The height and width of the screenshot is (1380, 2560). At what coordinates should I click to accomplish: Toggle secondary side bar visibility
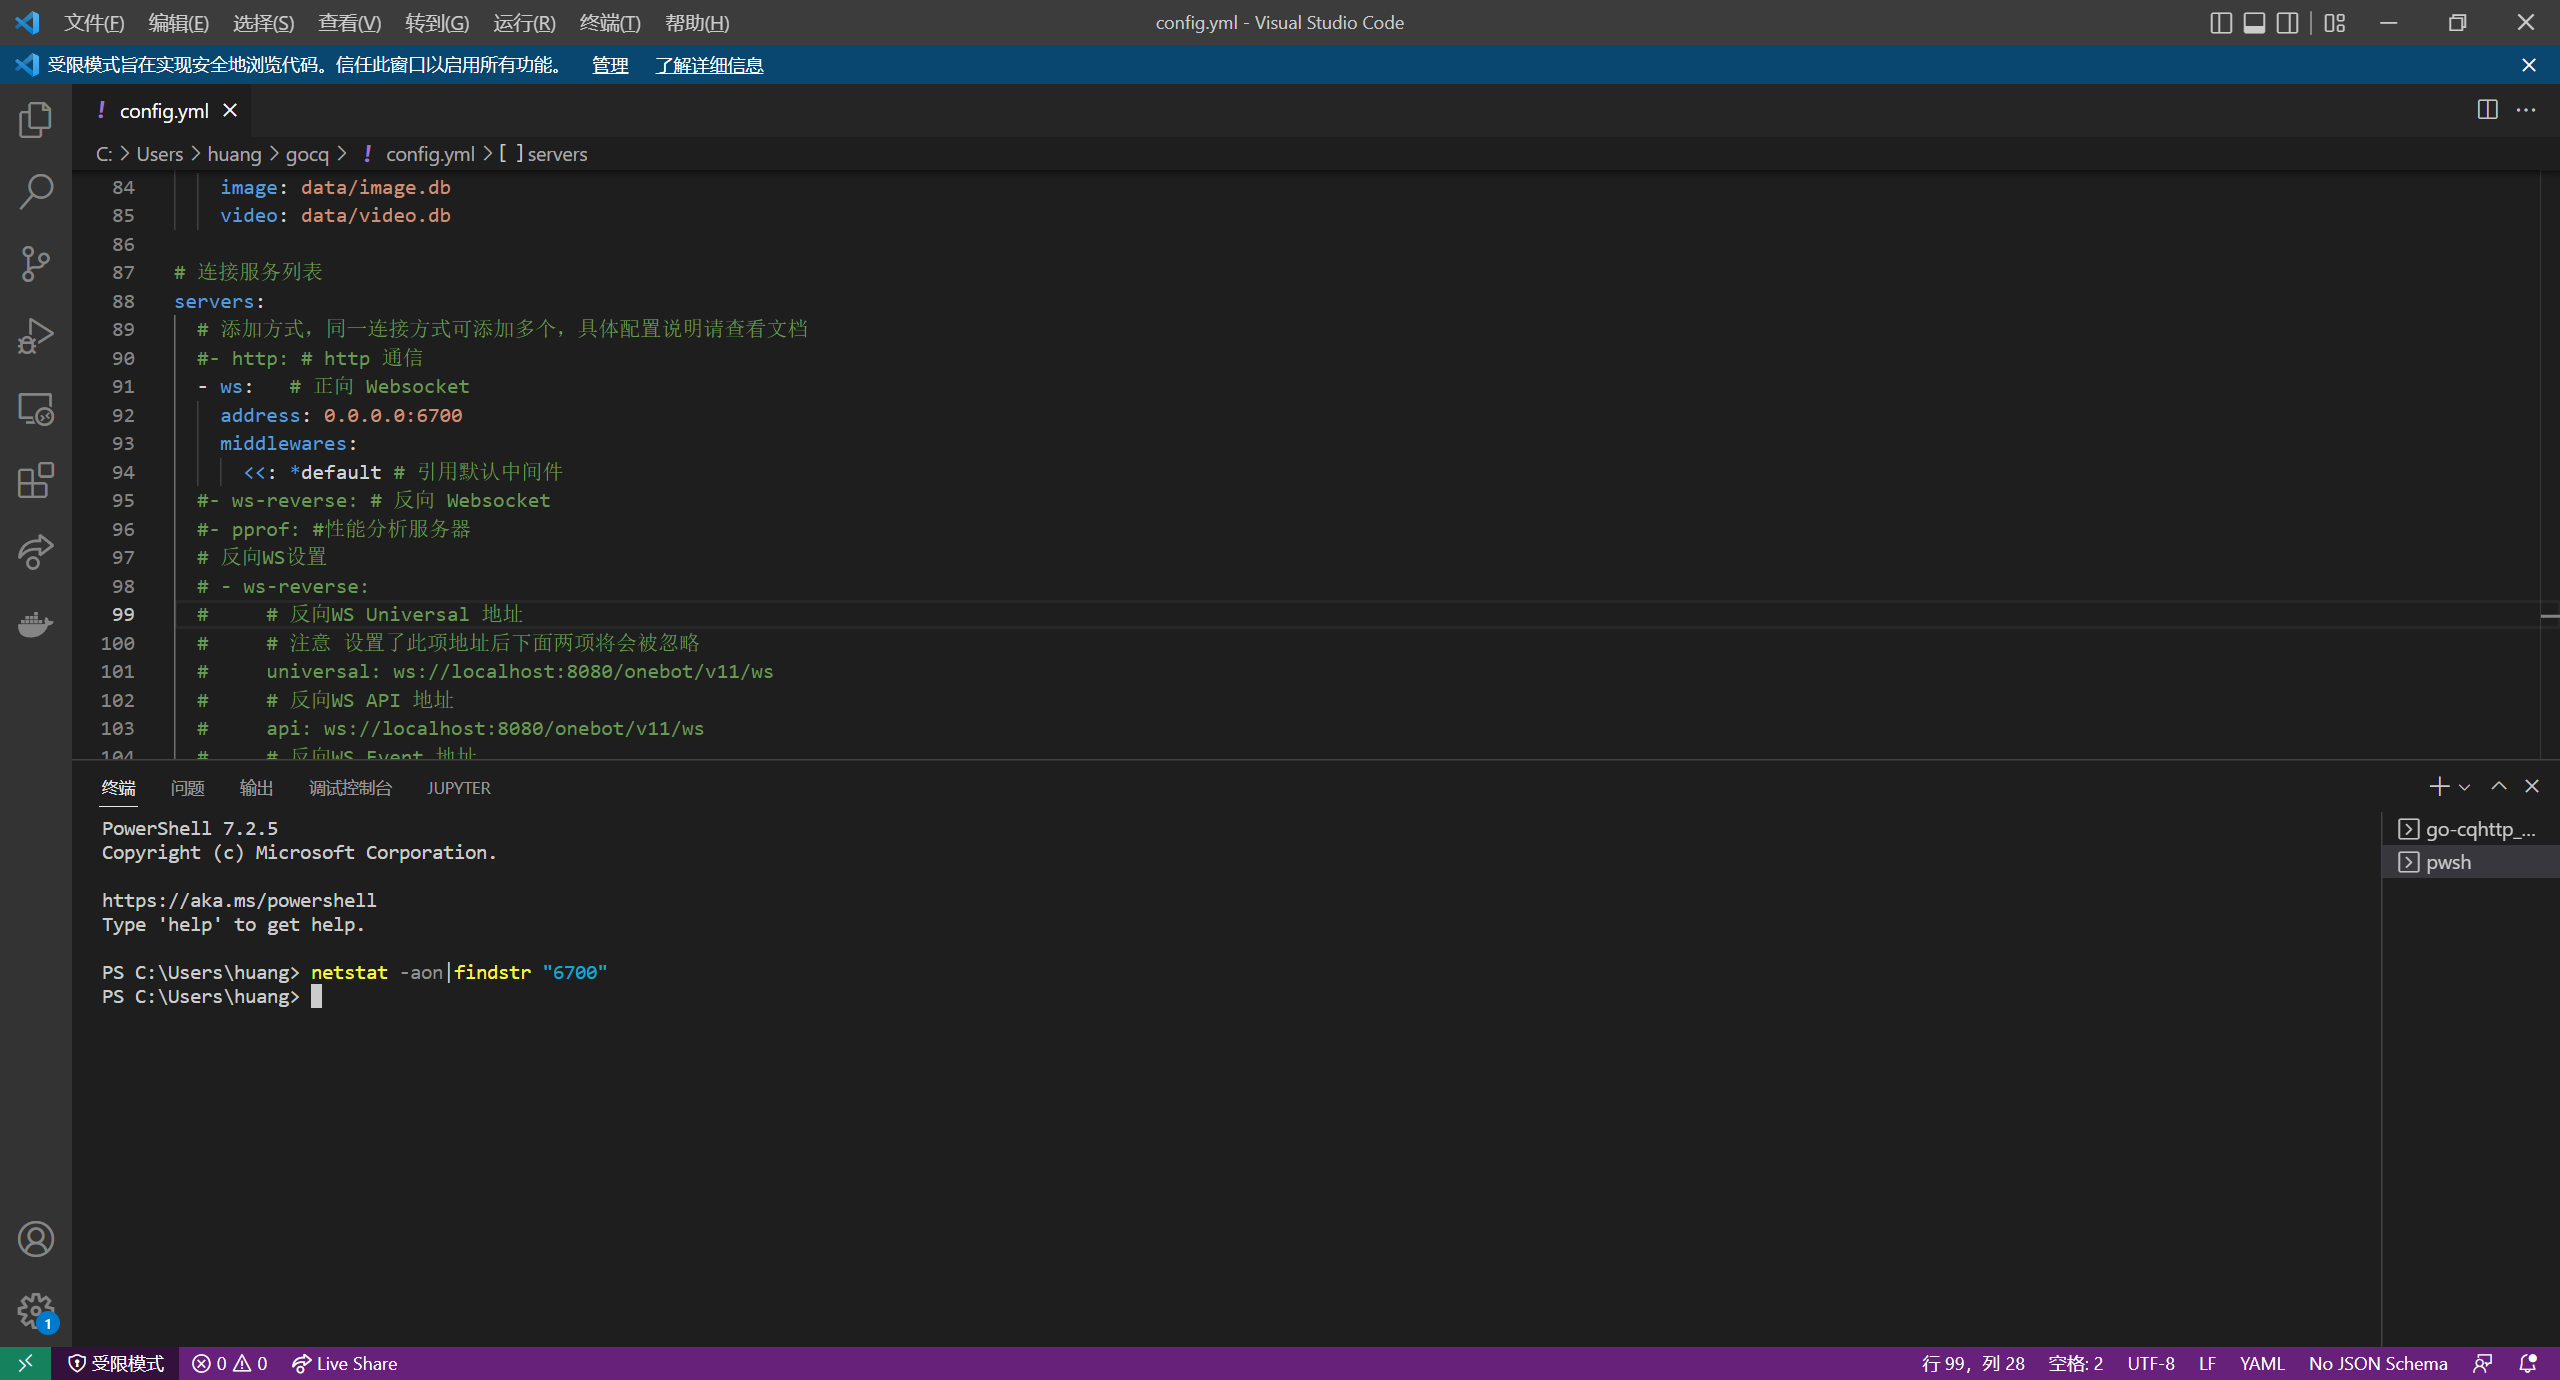(2288, 23)
